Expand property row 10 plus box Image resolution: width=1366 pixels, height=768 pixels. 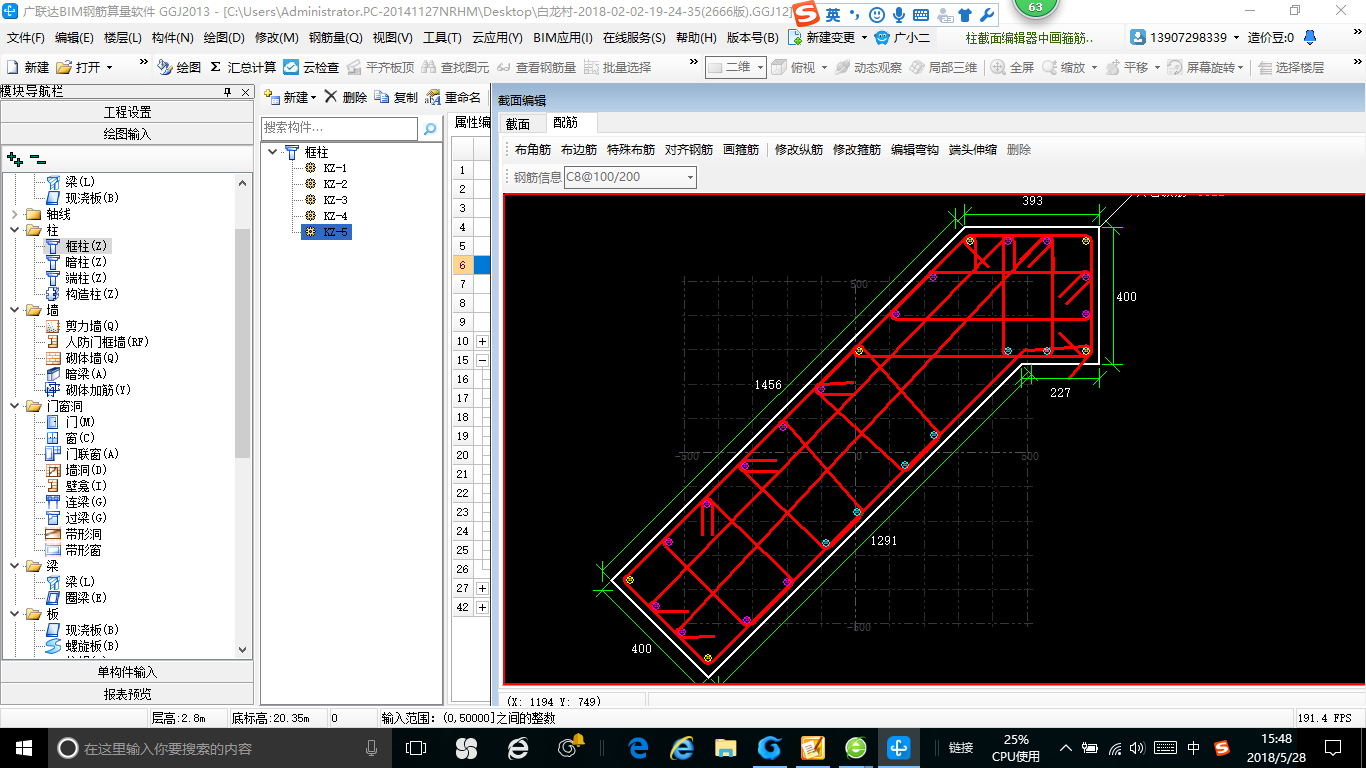pos(482,341)
